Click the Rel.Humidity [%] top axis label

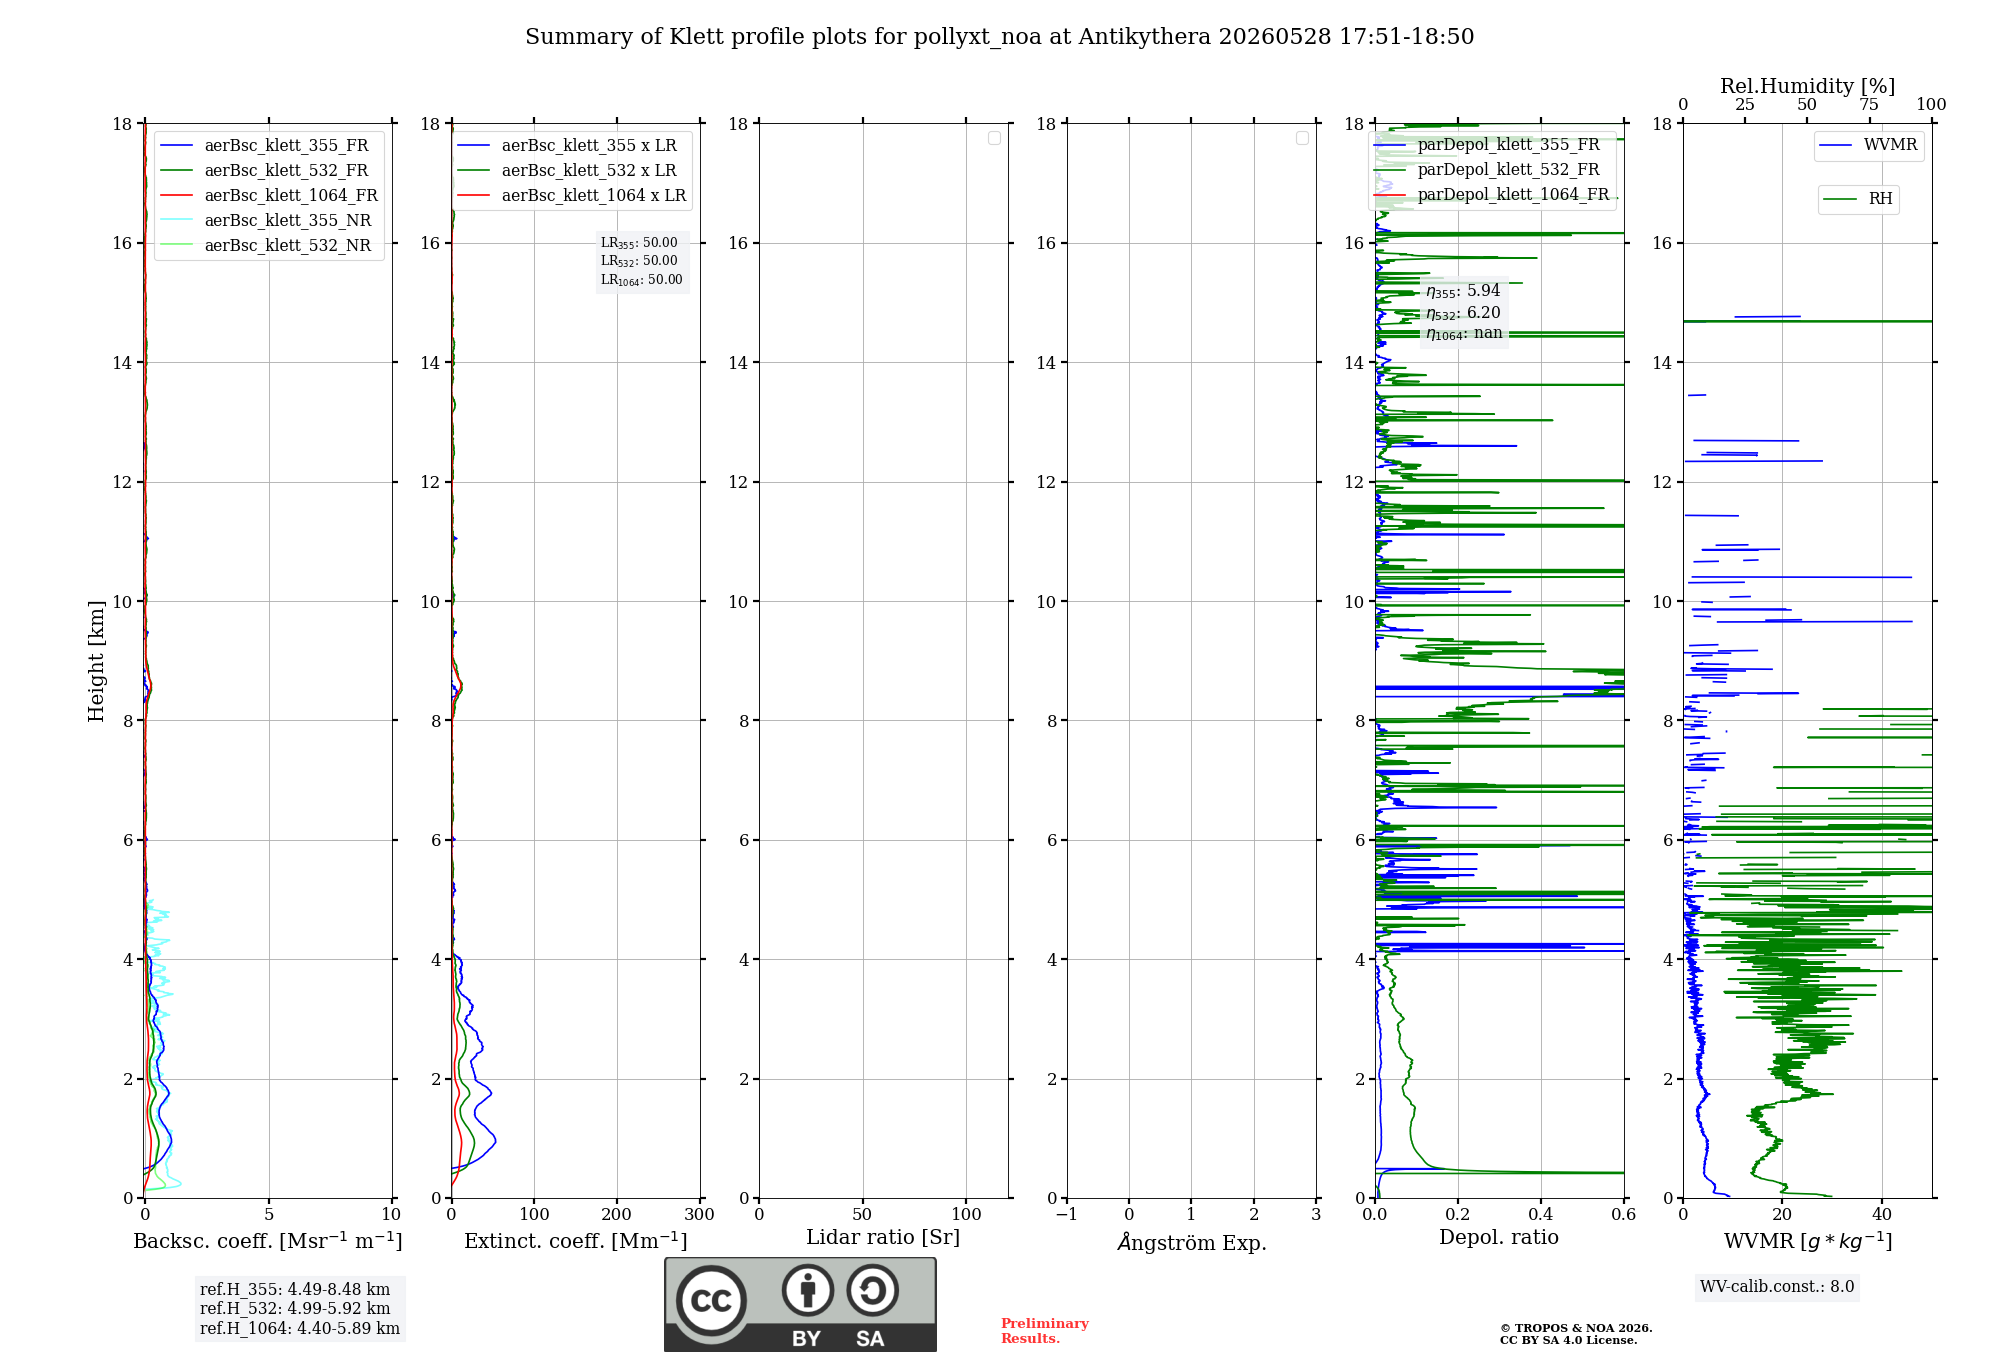point(1808,86)
